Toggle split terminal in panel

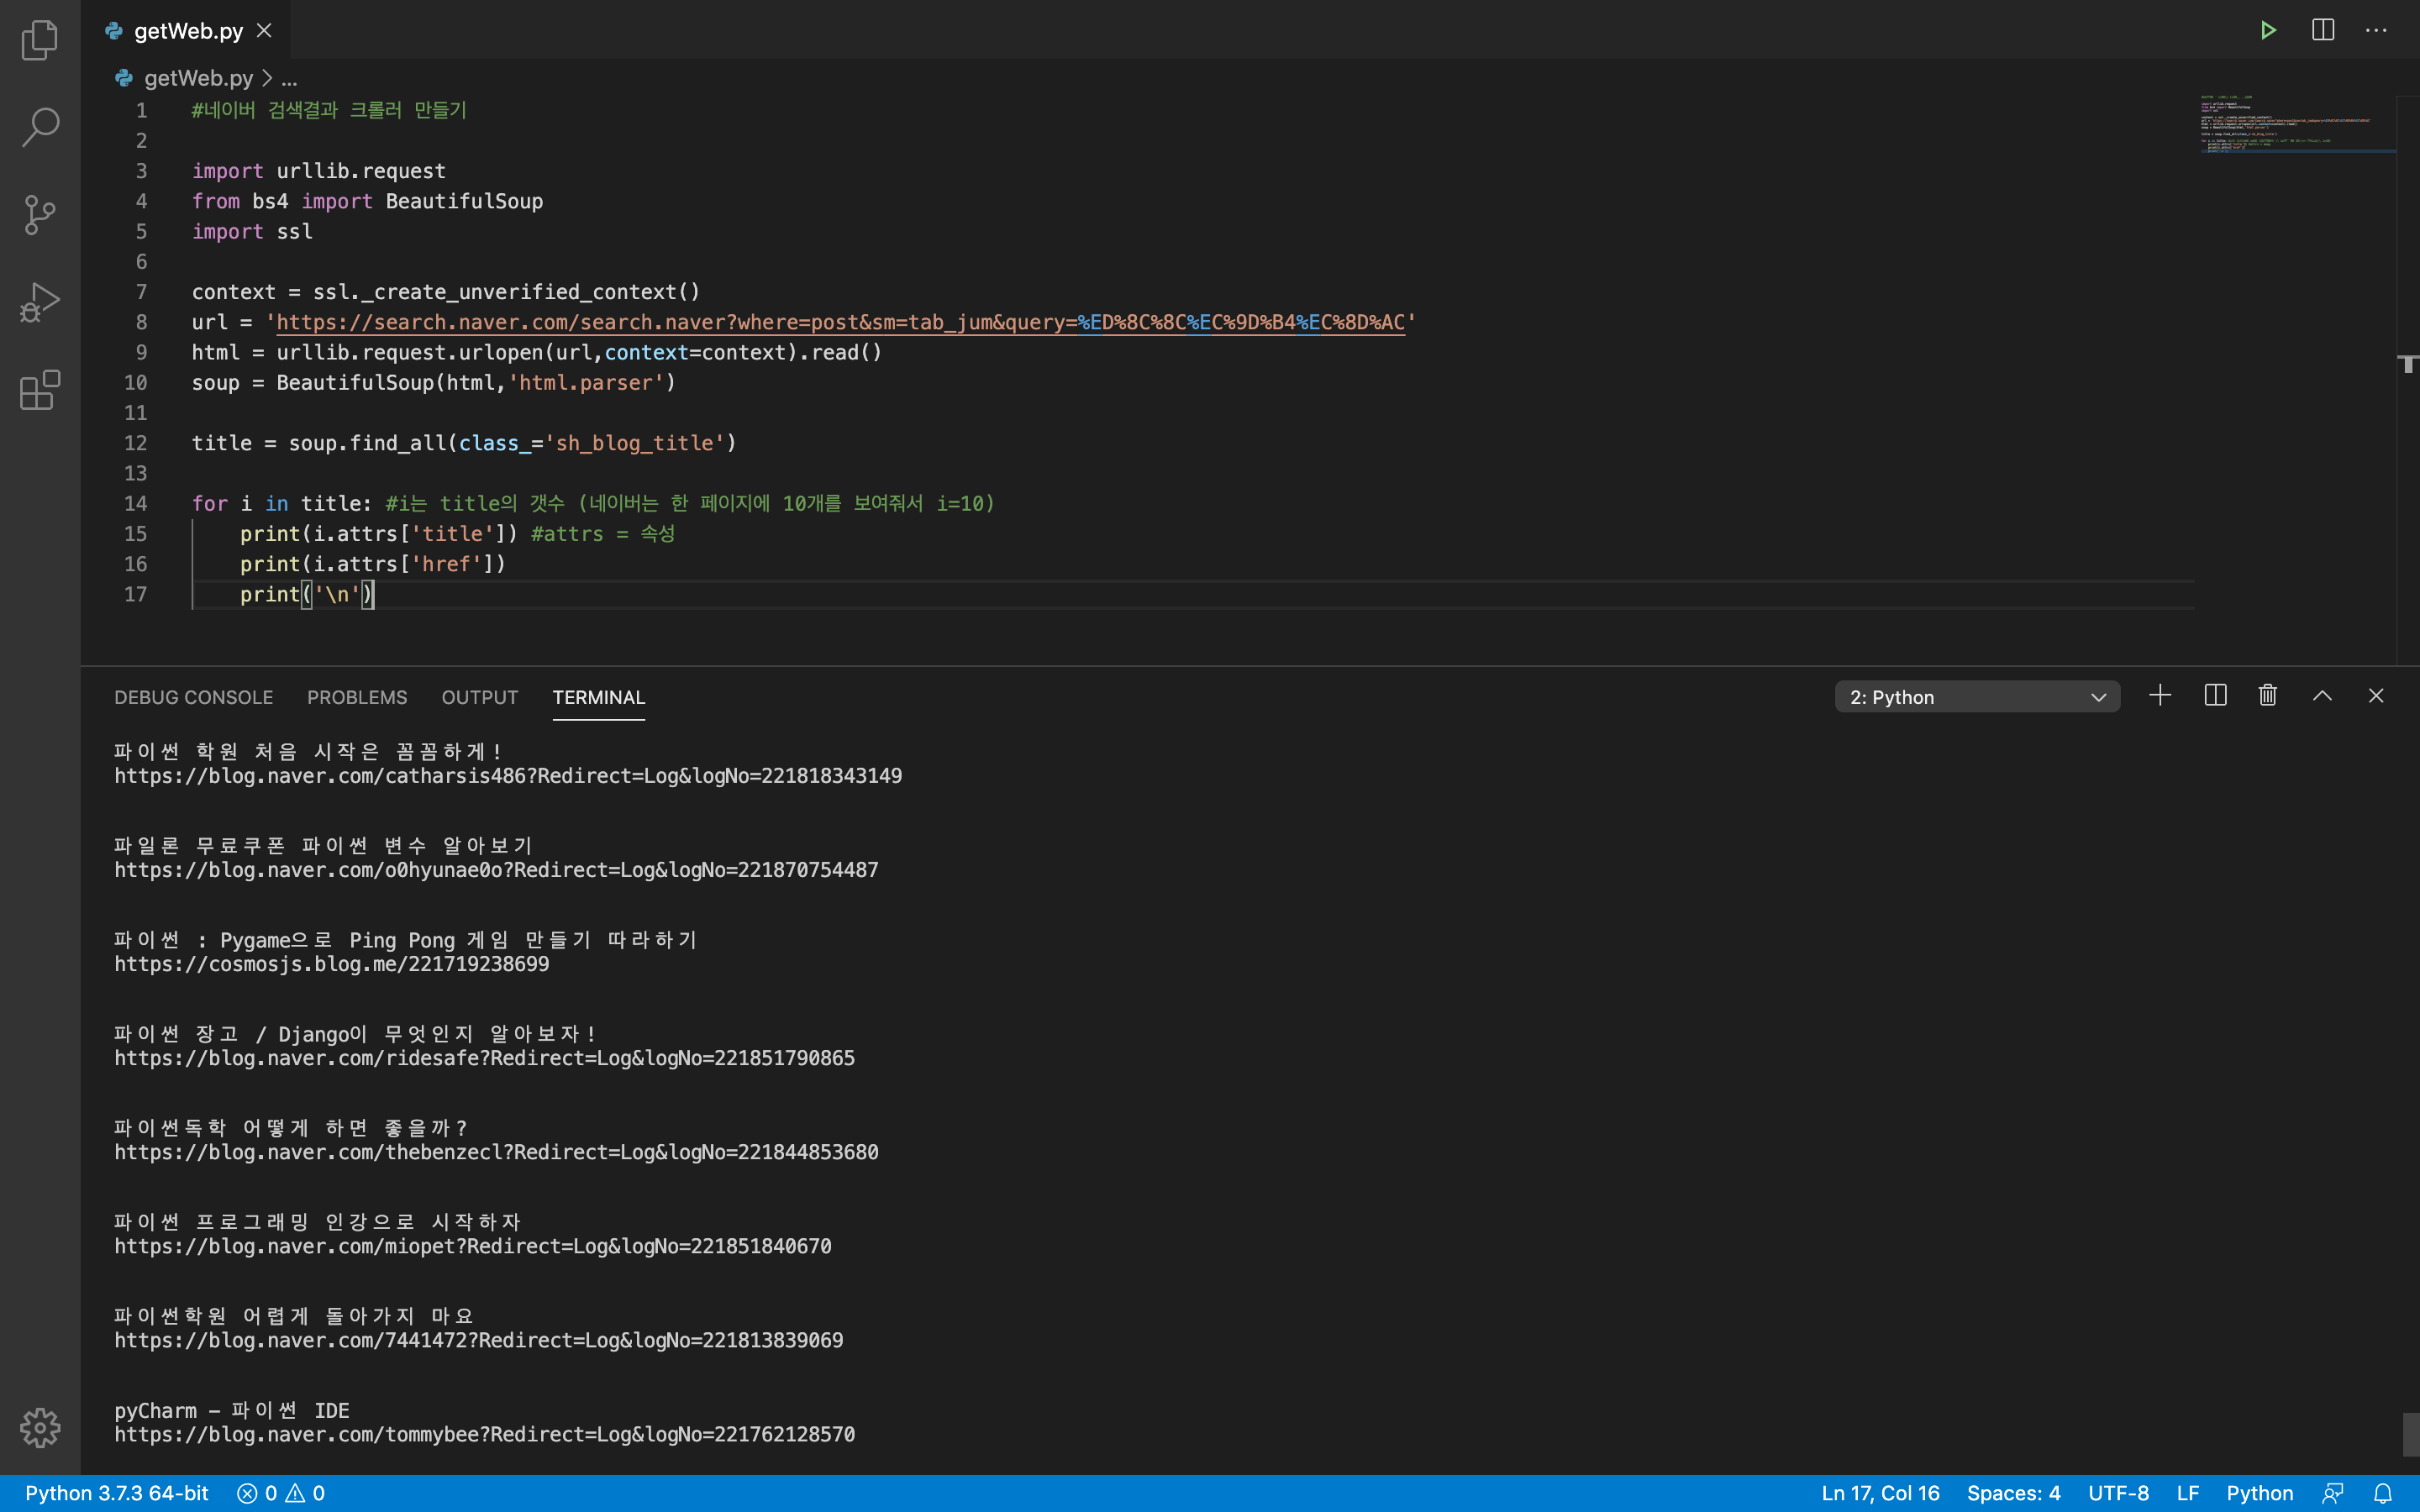point(2215,695)
